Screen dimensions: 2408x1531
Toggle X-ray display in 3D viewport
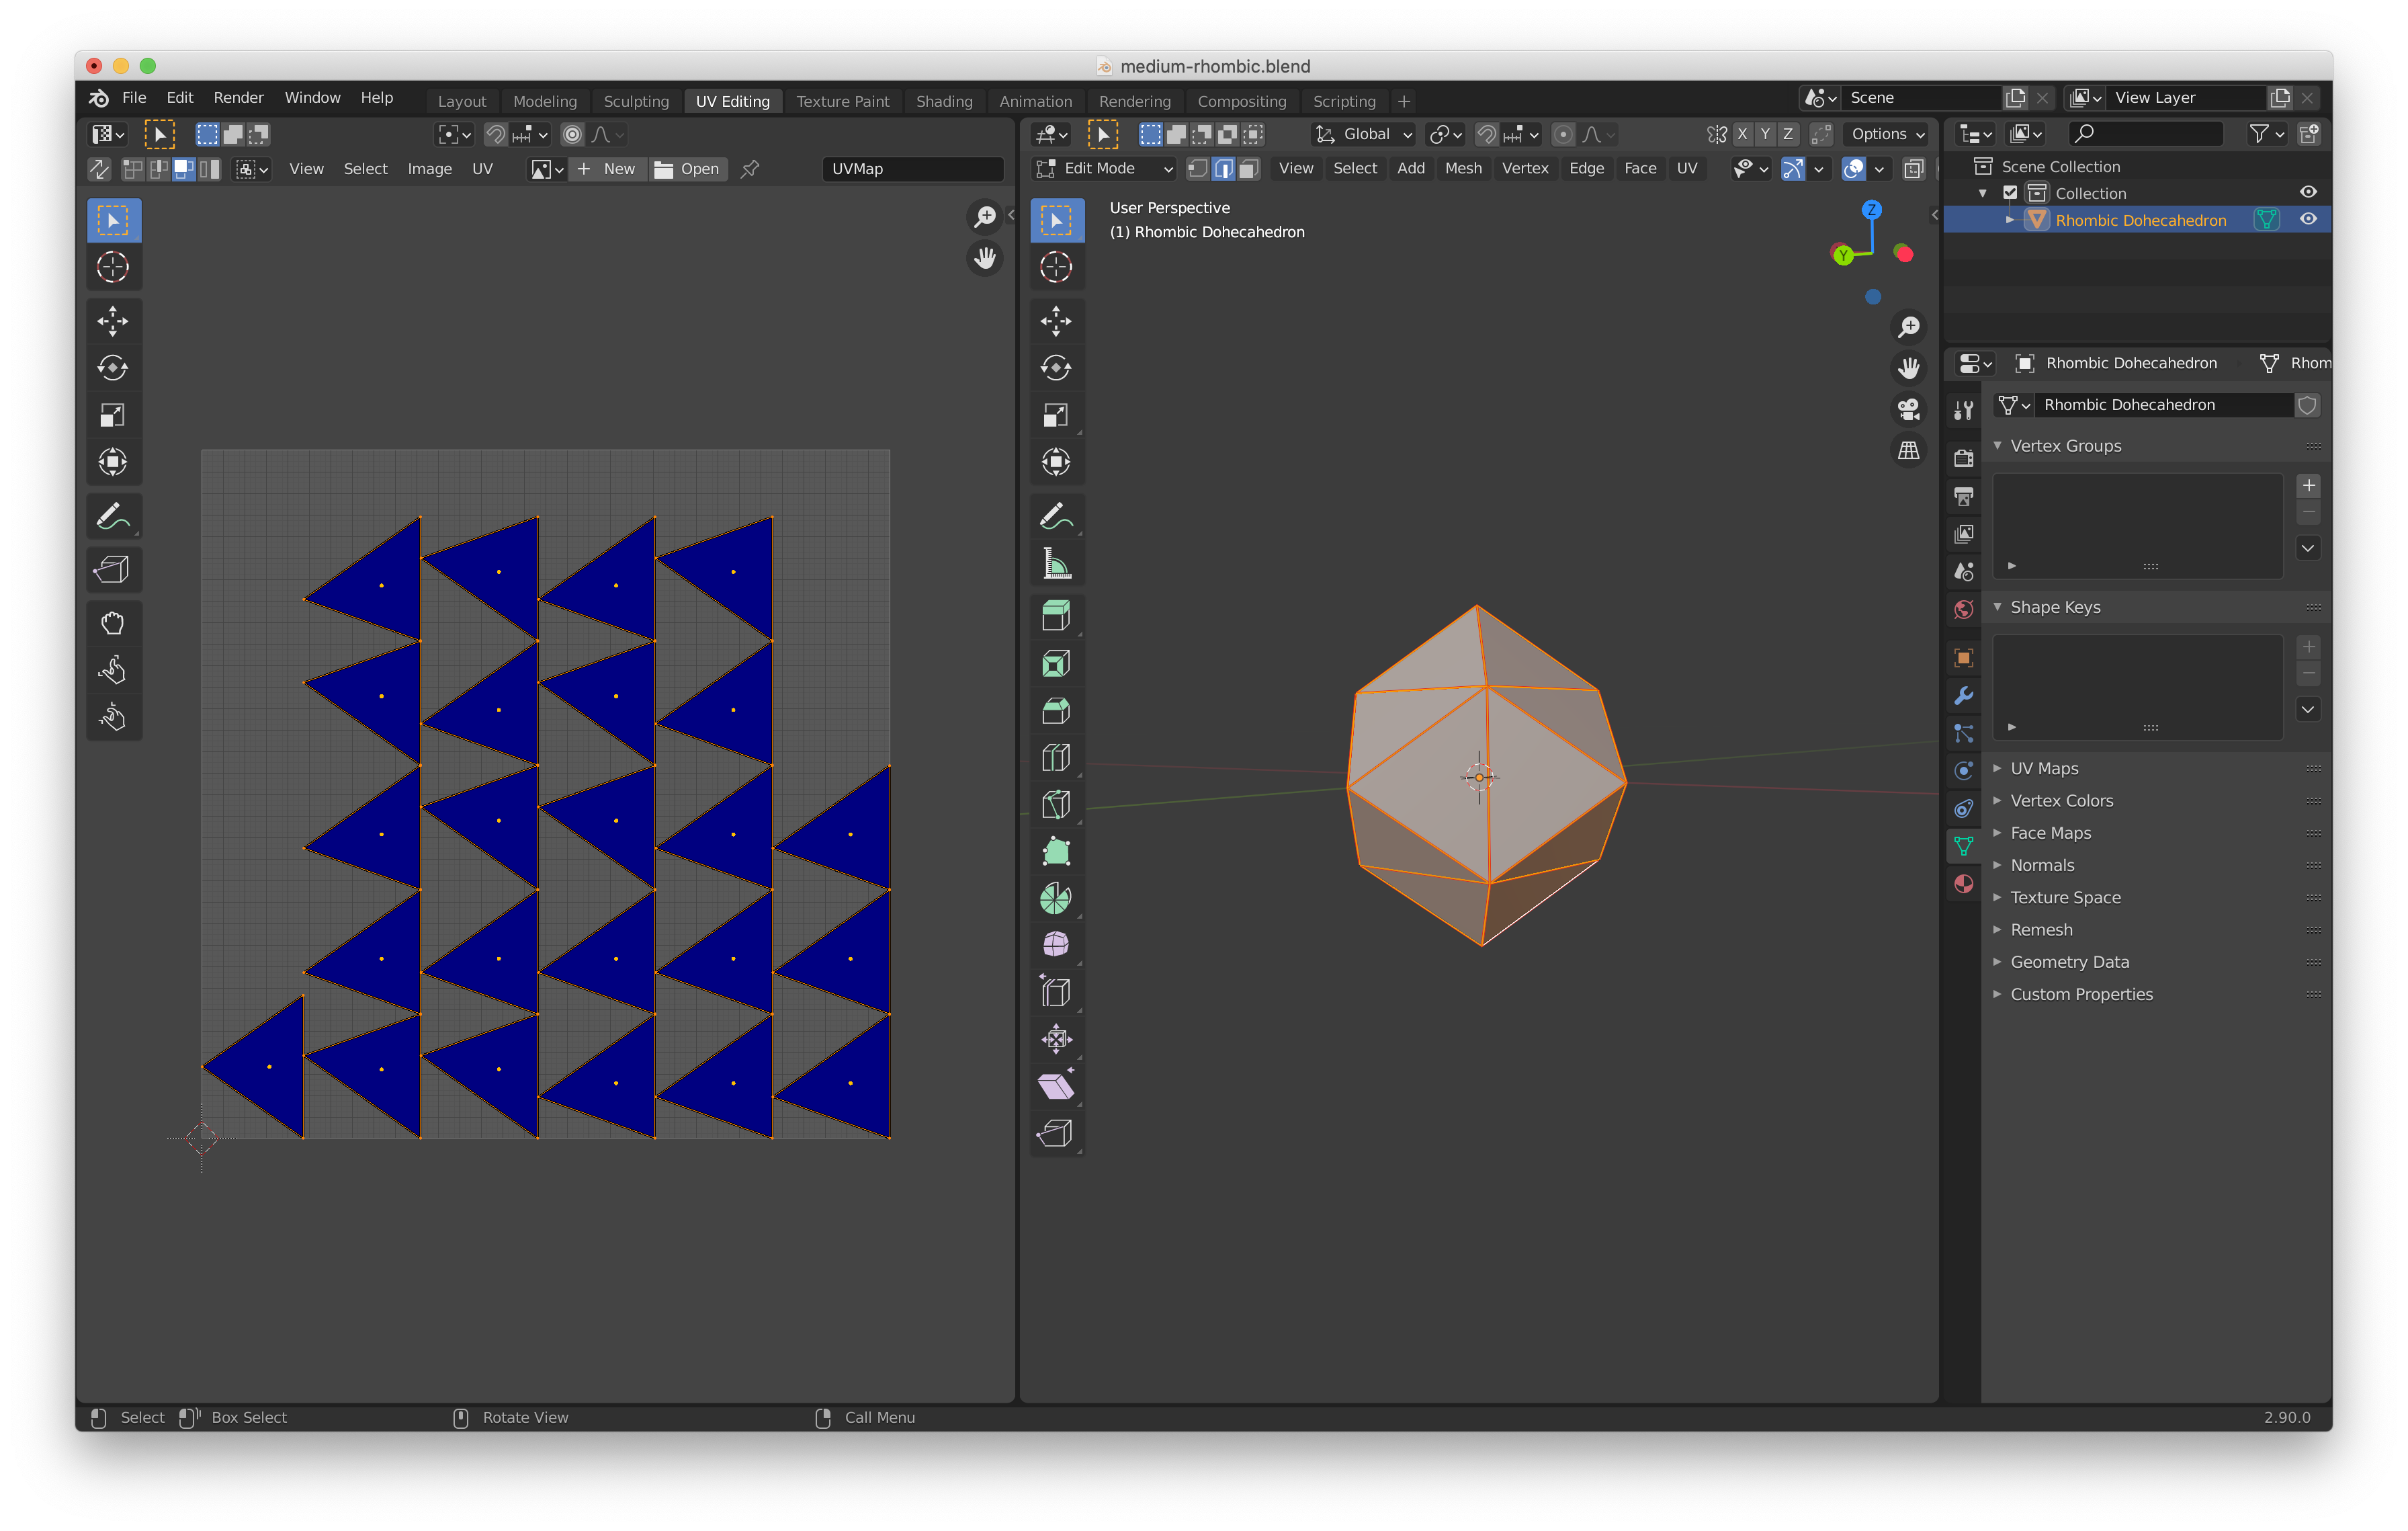pyautogui.click(x=1913, y=168)
